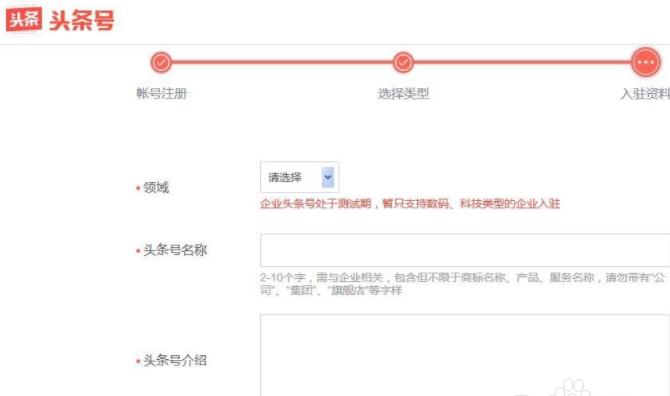Click the 帐号注册 completed step circle
670x396 pixels.
click(161, 63)
